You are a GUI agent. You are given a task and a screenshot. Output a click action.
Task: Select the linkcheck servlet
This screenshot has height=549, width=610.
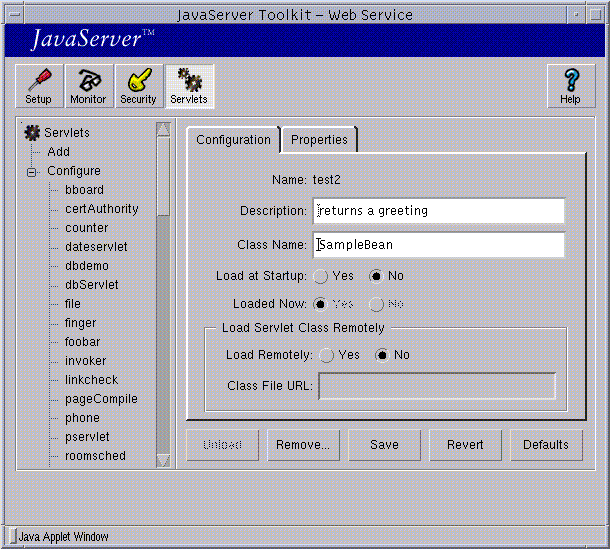pyautogui.click(x=91, y=380)
